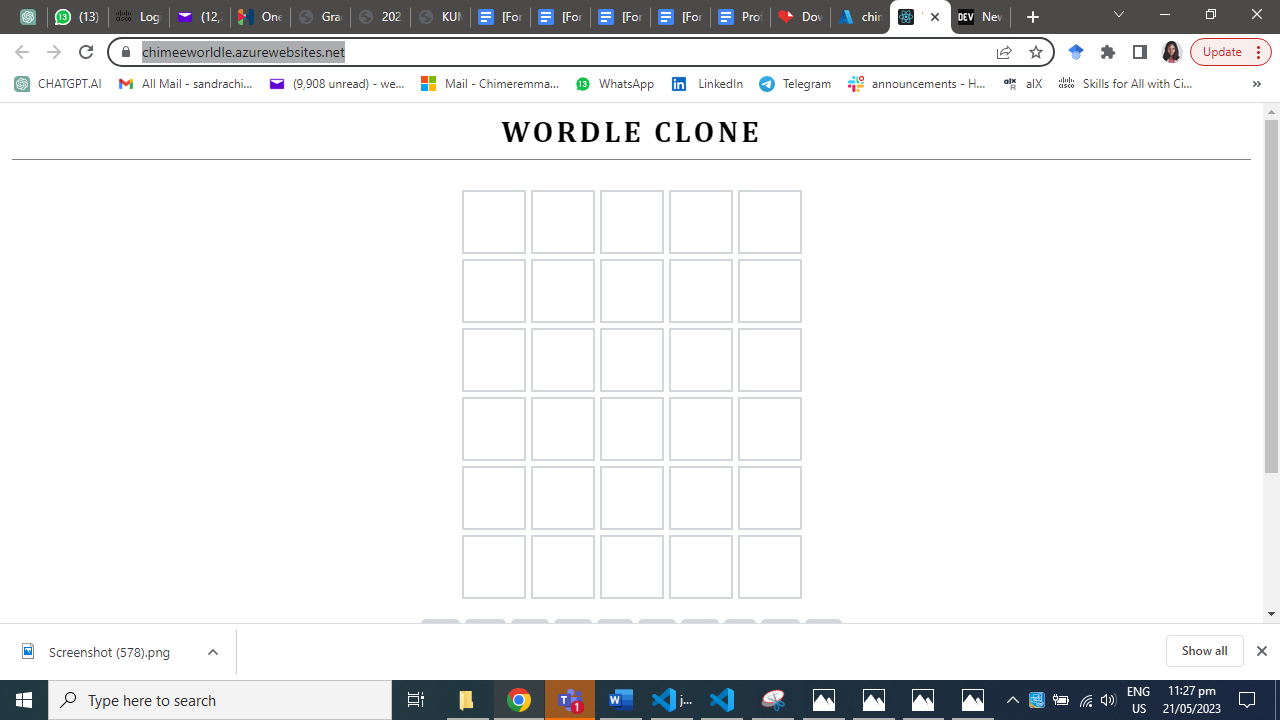This screenshot has height=720, width=1280.
Task: Switch to Google Chrome on the taskbar
Action: (519, 700)
